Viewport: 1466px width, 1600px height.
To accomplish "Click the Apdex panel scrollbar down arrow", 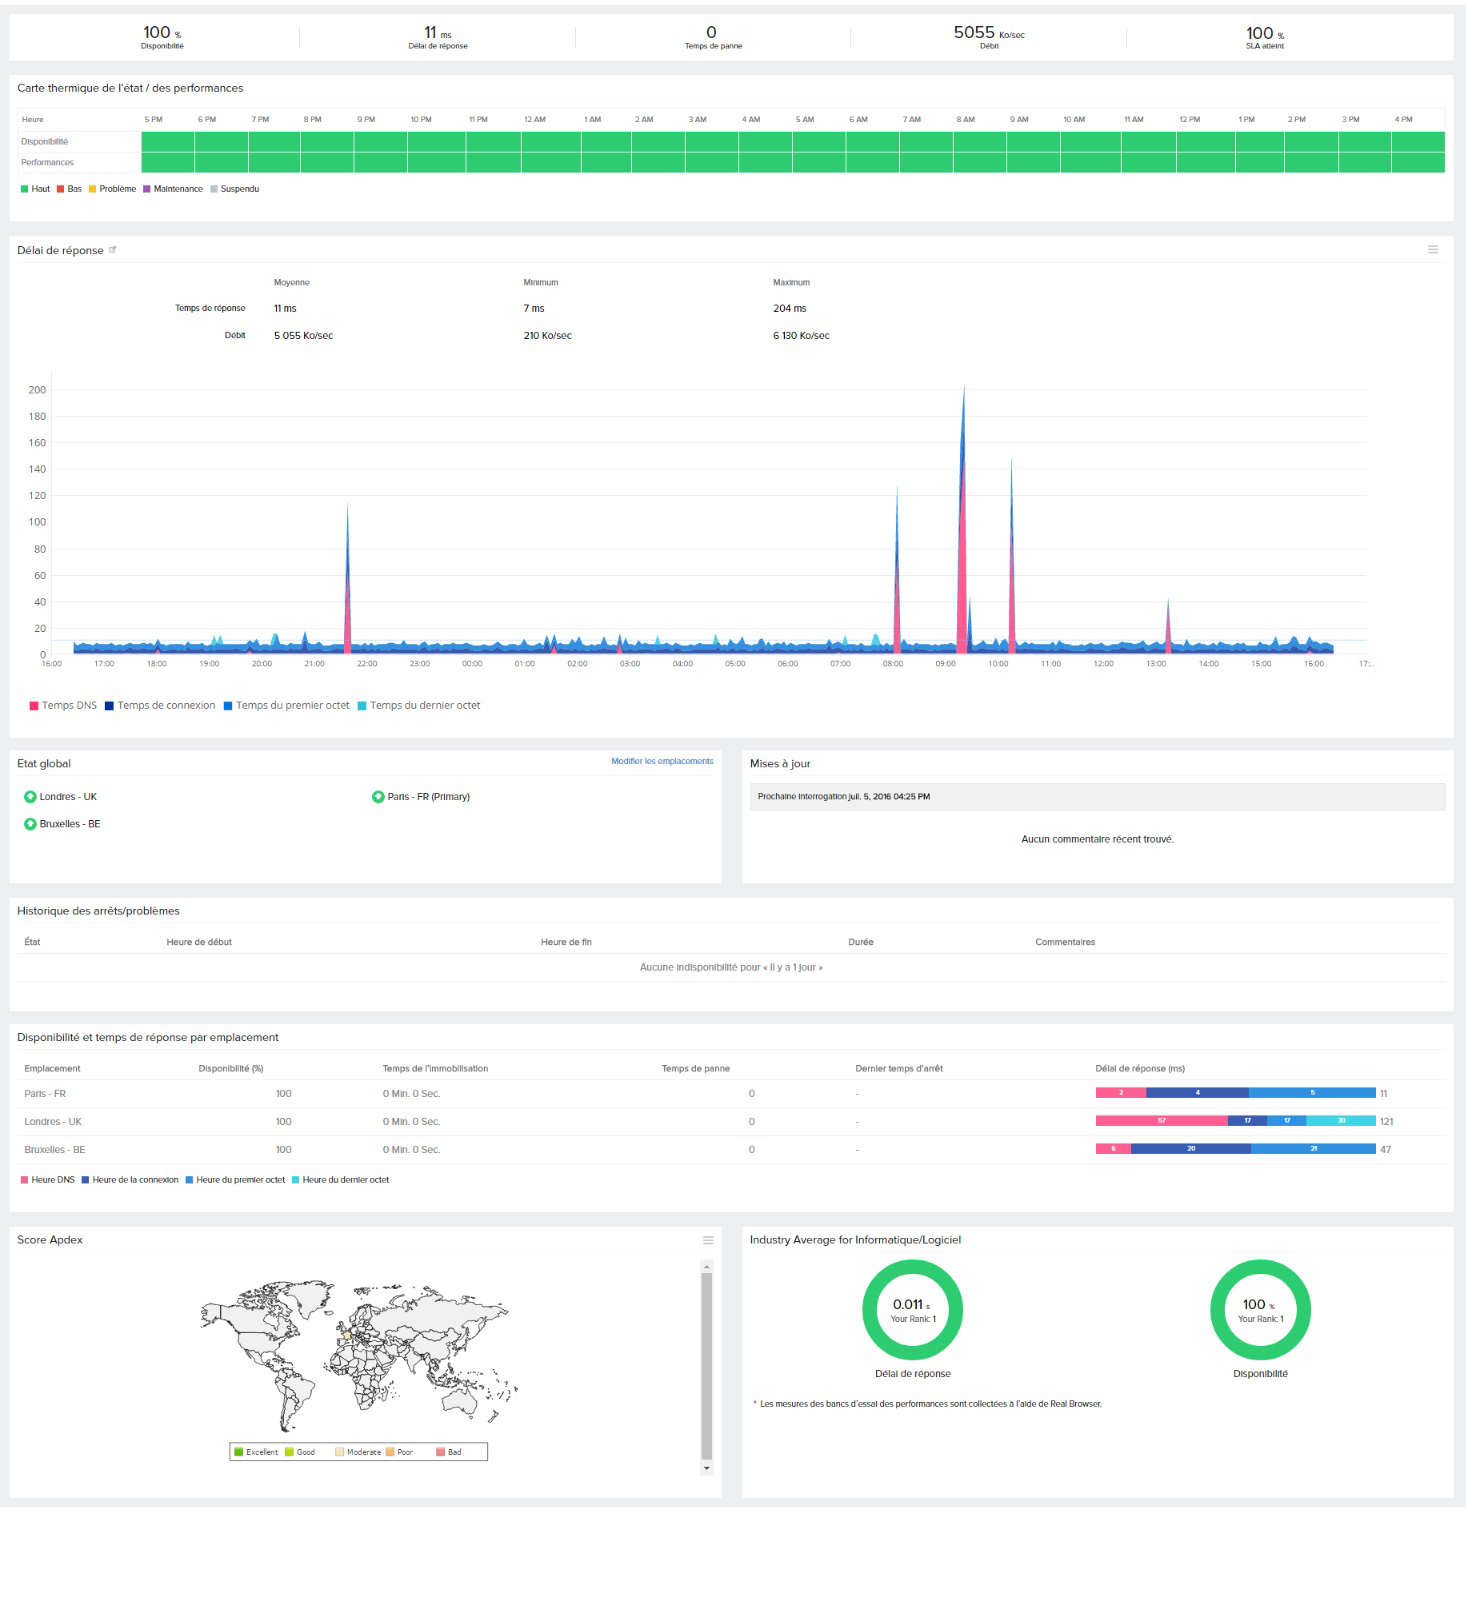I will coord(707,1468).
